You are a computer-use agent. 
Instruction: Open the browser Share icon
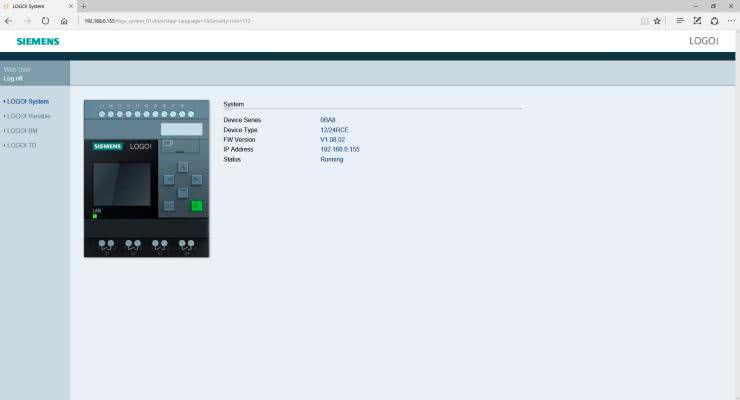click(x=714, y=20)
